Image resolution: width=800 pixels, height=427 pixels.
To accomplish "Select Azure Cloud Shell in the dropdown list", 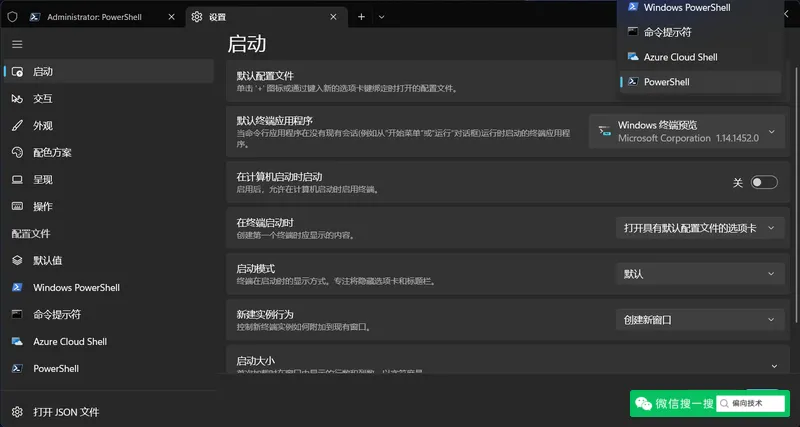I will coord(700,57).
